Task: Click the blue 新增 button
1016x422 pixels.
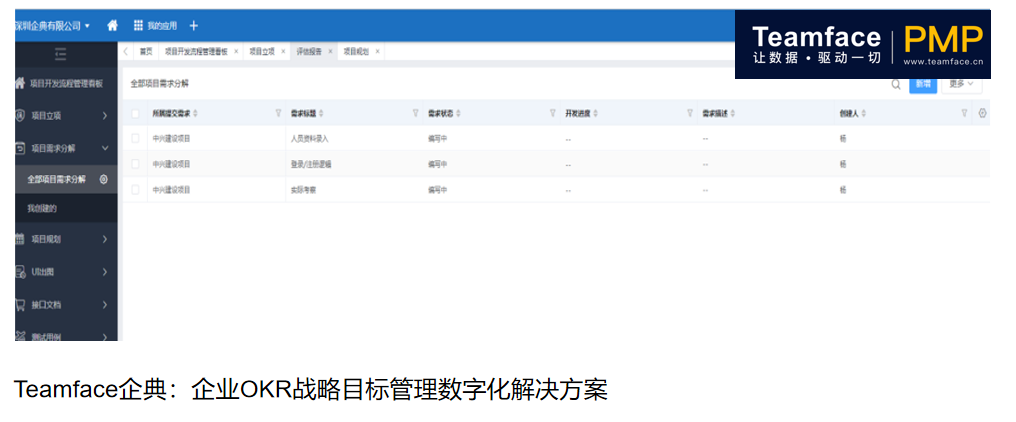Action: (x=923, y=84)
